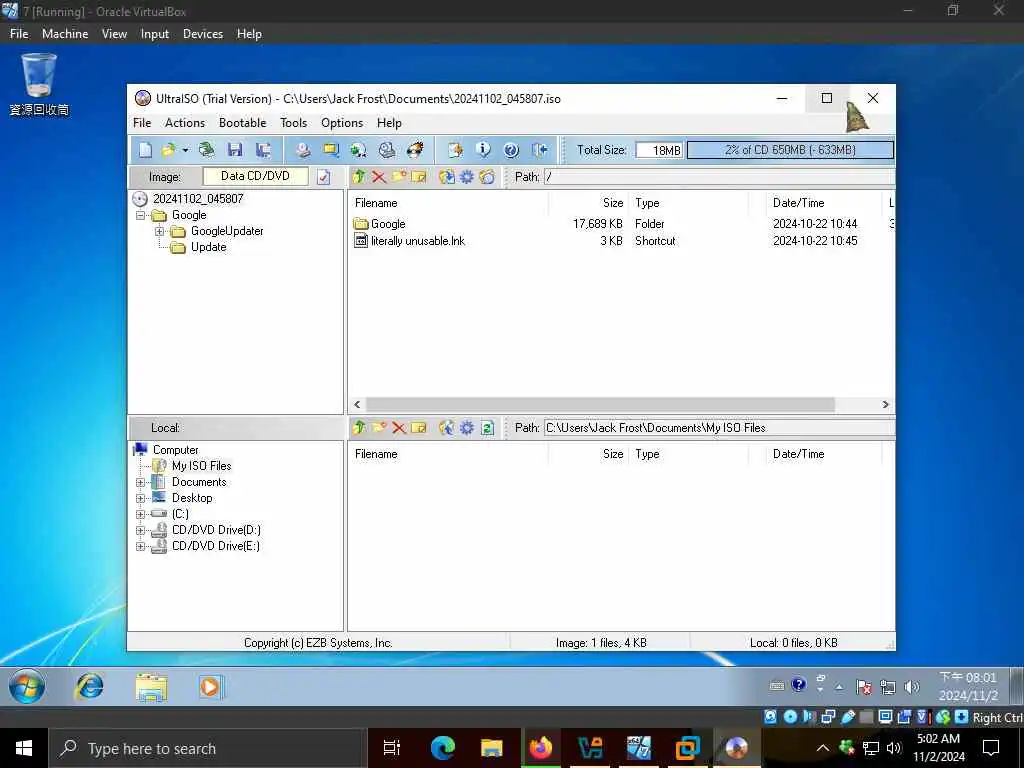Click the Save floppy disk icon
The image size is (1024, 768).
tap(234, 150)
